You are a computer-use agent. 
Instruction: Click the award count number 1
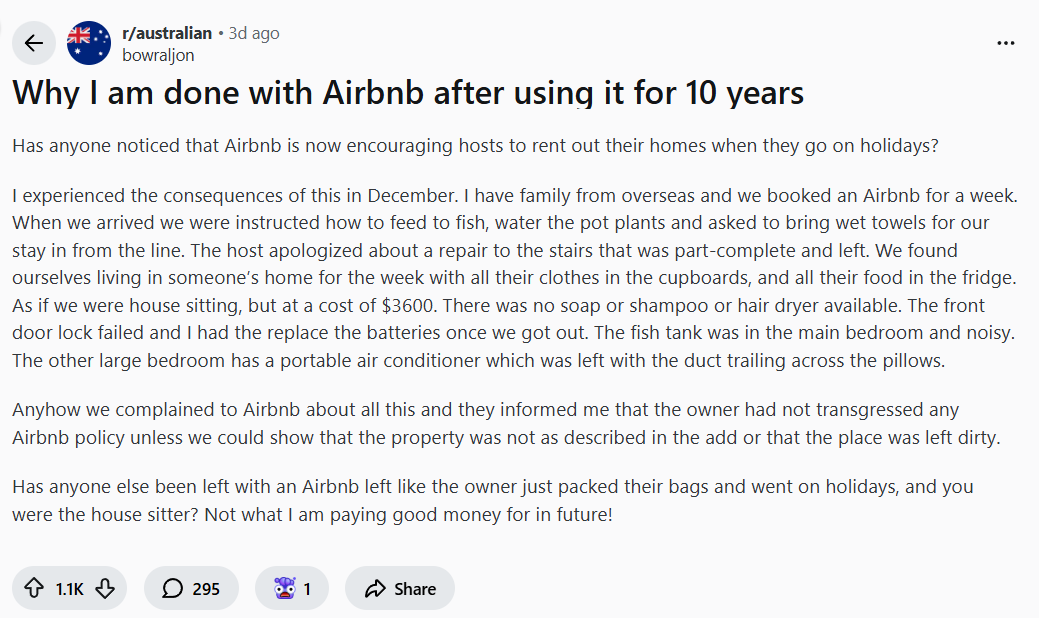[x=307, y=589]
